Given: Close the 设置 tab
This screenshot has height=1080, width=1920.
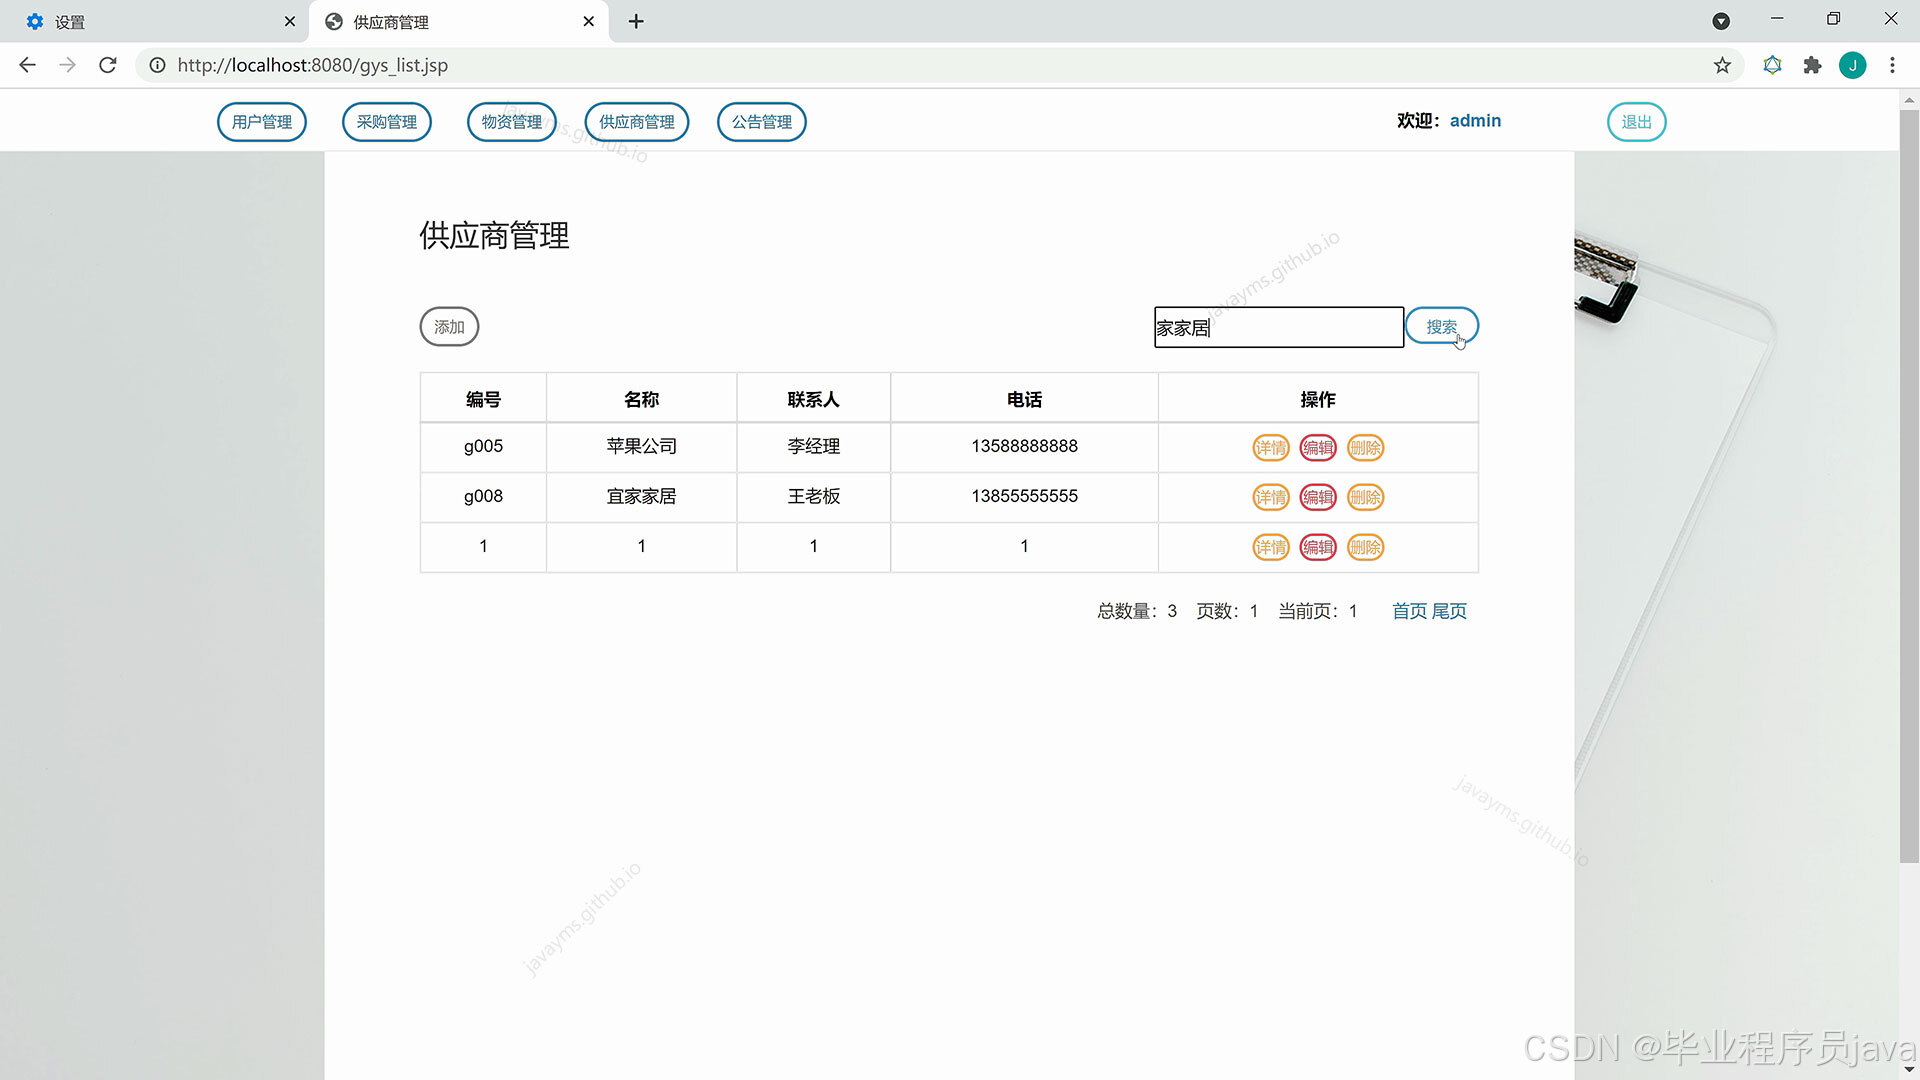Looking at the screenshot, I should [290, 21].
